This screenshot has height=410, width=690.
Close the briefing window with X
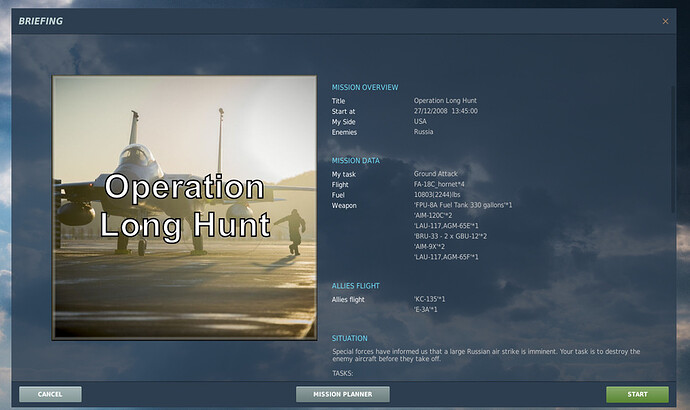pyautogui.click(x=666, y=20)
